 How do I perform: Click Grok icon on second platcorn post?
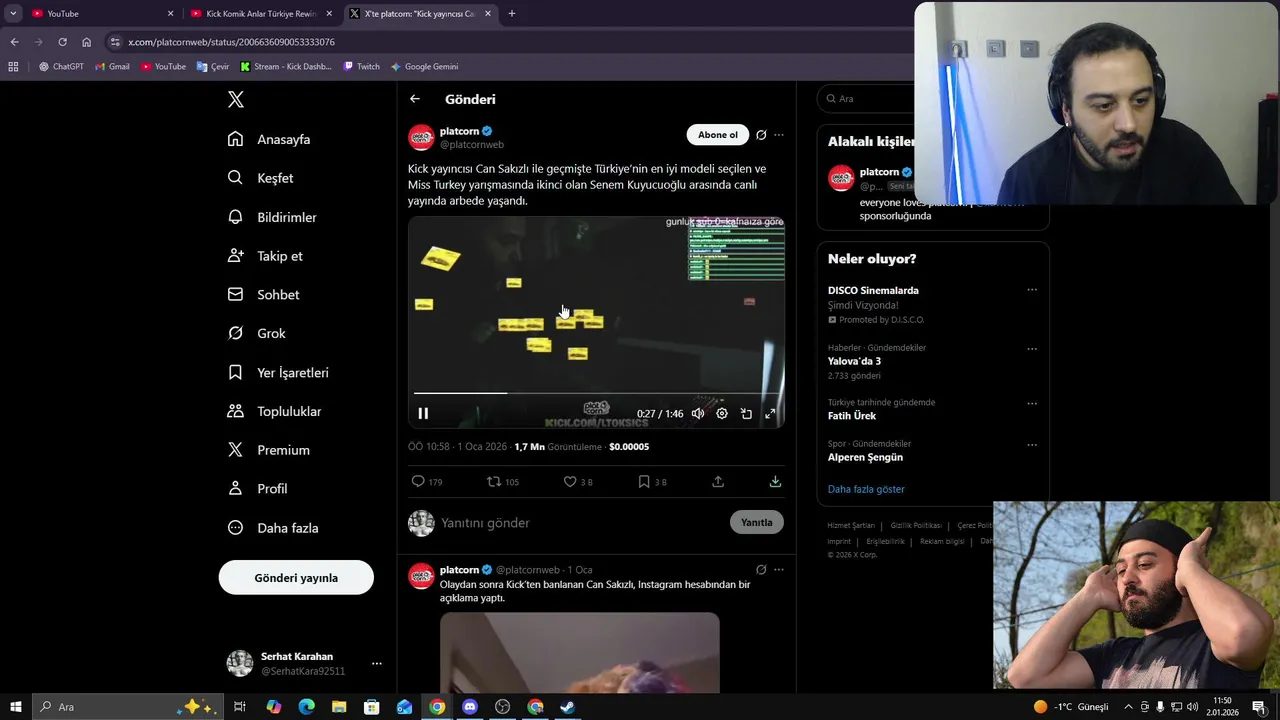(761, 569)
